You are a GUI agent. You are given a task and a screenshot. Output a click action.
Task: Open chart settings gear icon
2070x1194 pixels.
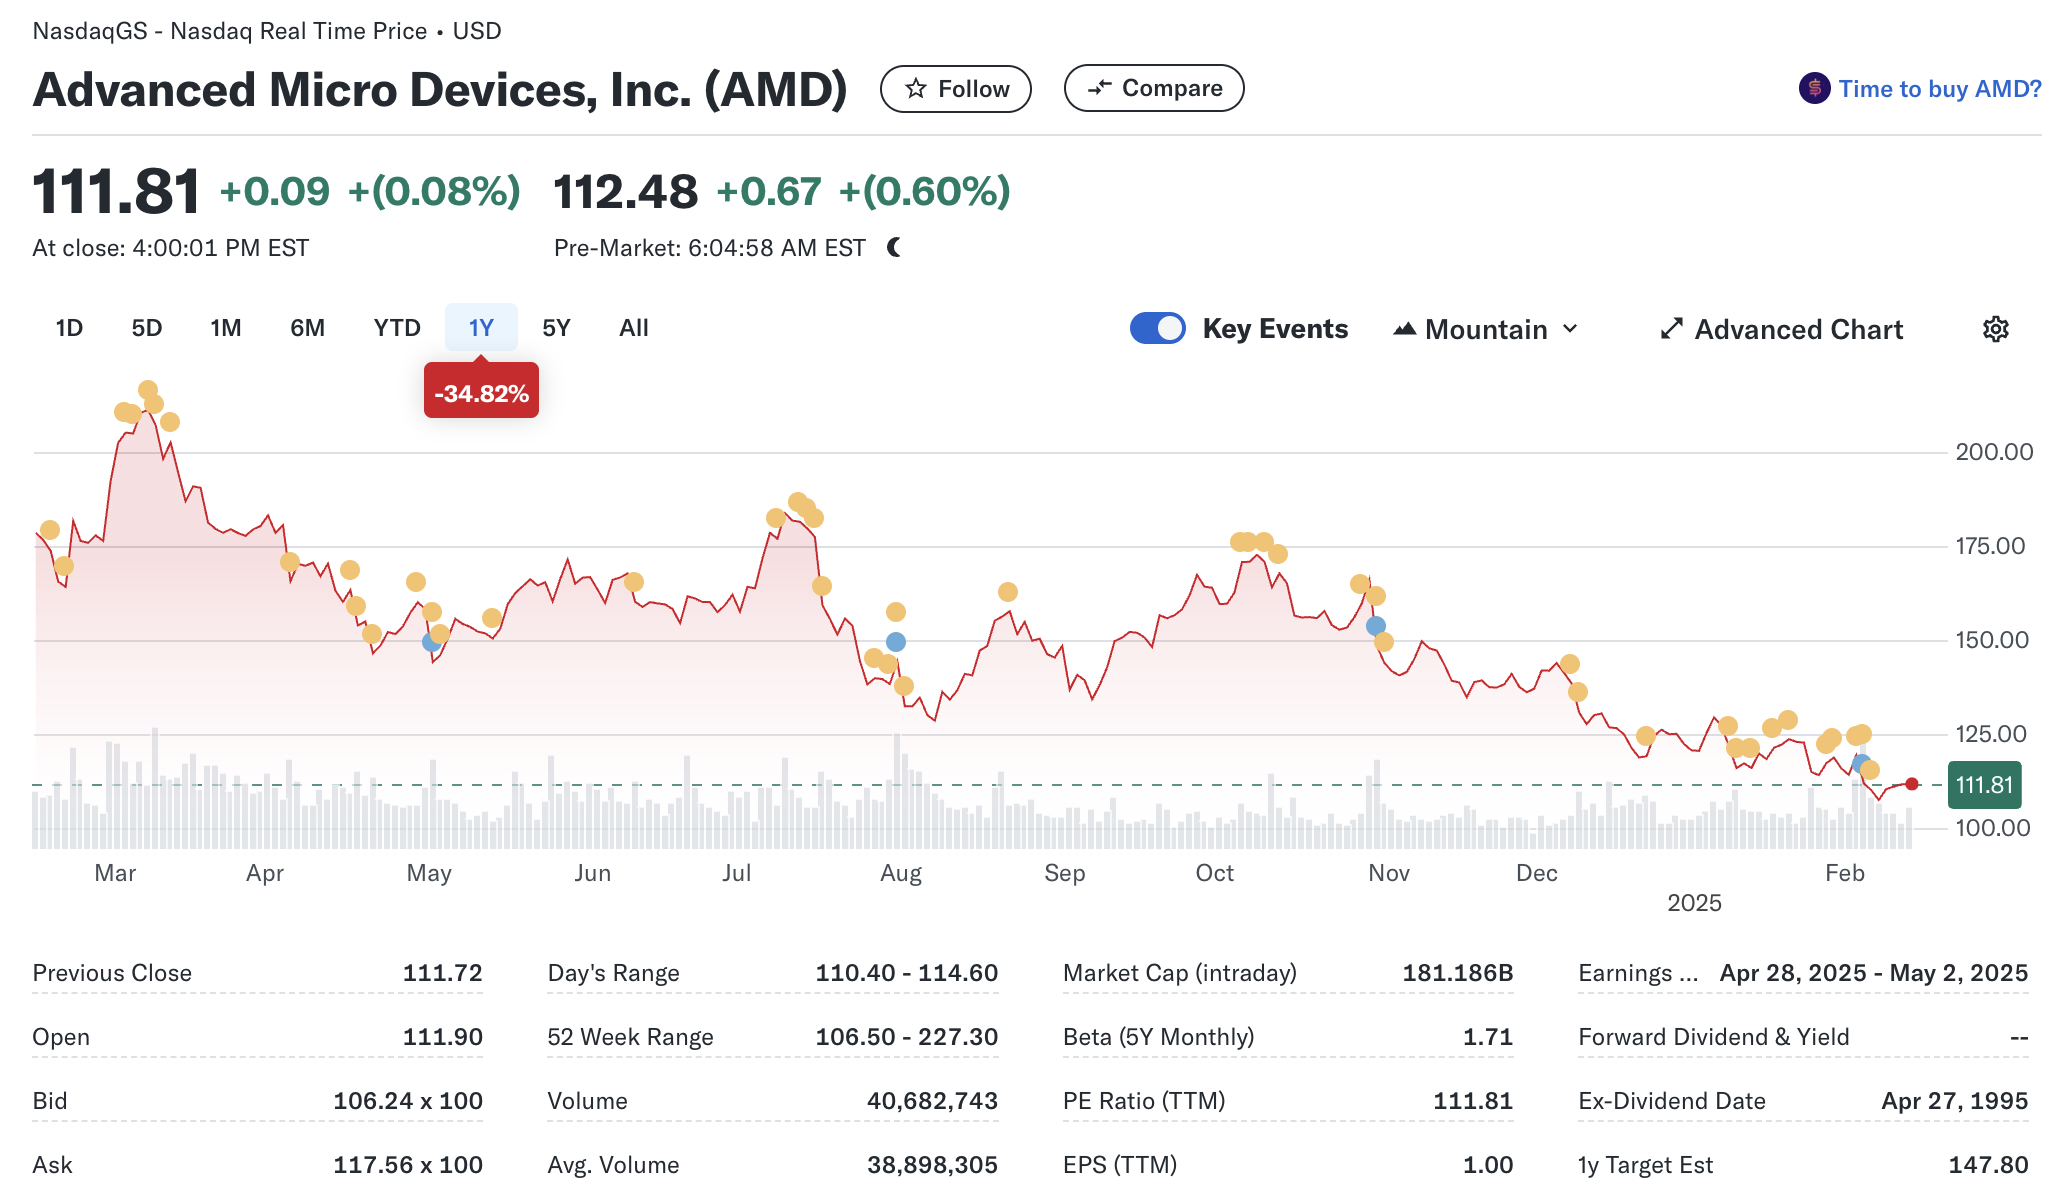pyautogui.click(x=1995, y=329)
